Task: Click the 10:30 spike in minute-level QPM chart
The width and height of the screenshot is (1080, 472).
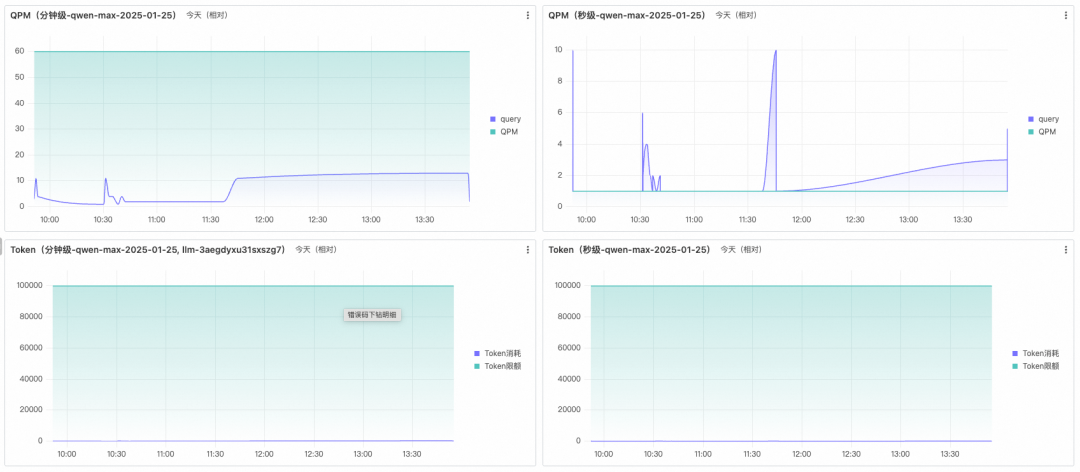Action: coord(106,180)
